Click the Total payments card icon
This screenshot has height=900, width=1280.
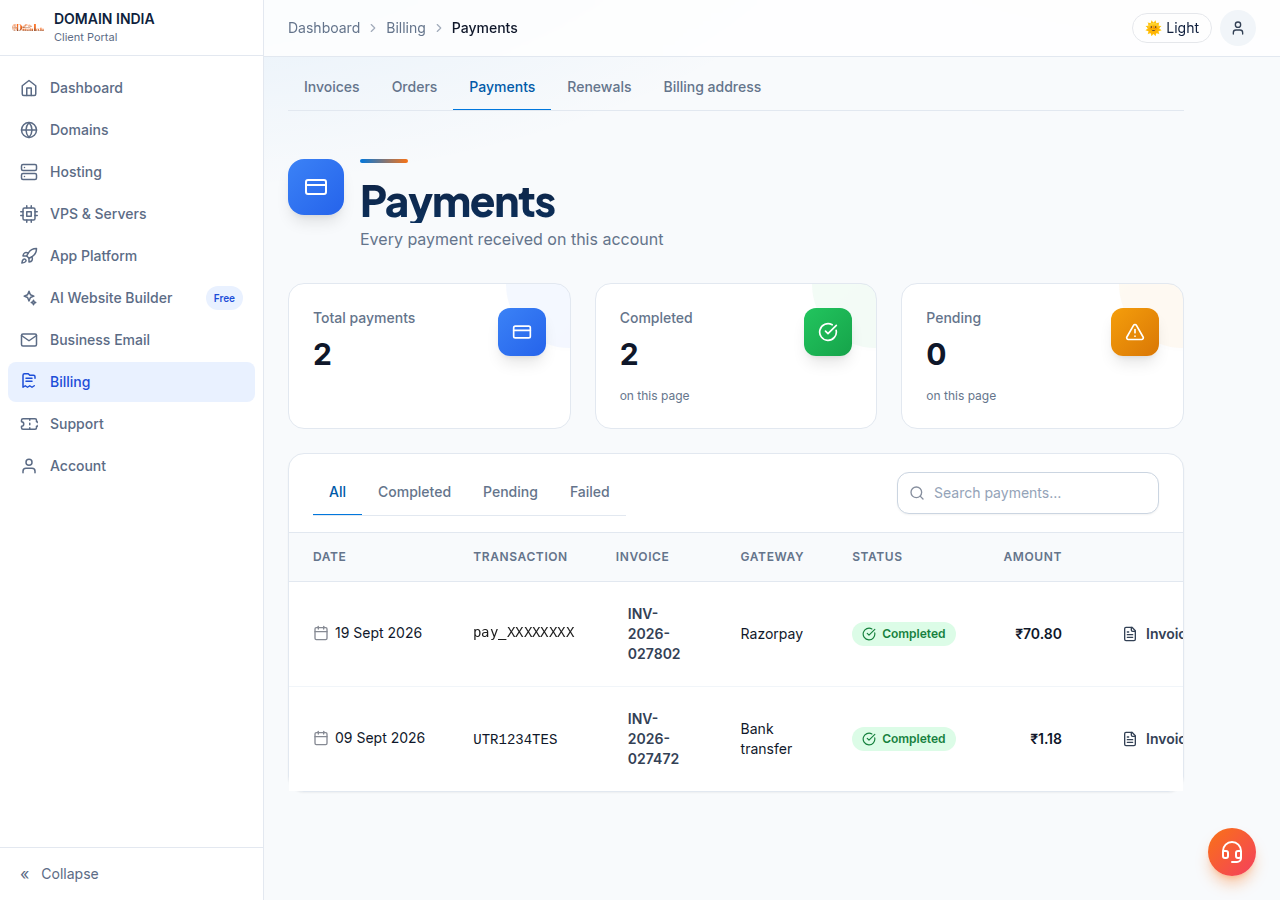522,332
